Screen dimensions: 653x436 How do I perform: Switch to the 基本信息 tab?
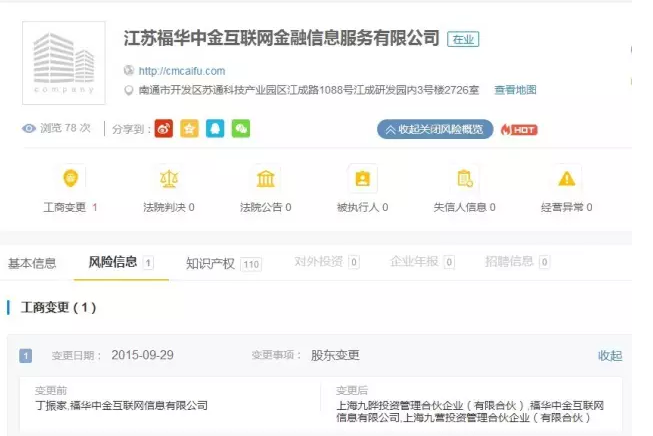[32, 263]
